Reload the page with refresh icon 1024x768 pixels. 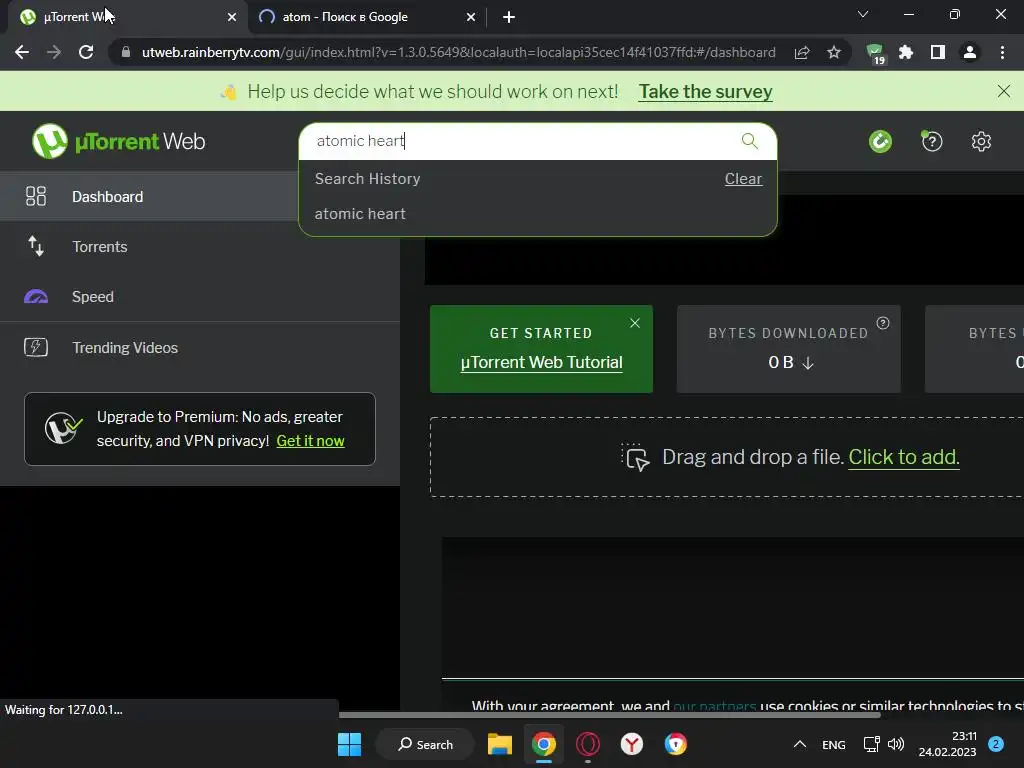click(x=86, y=52)
